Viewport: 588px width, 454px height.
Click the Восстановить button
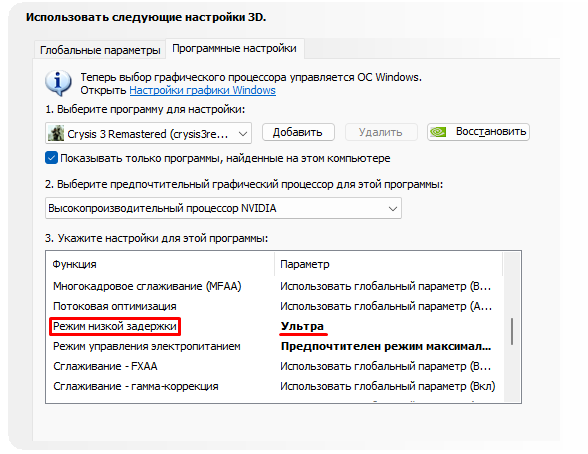tap(478, 132)
